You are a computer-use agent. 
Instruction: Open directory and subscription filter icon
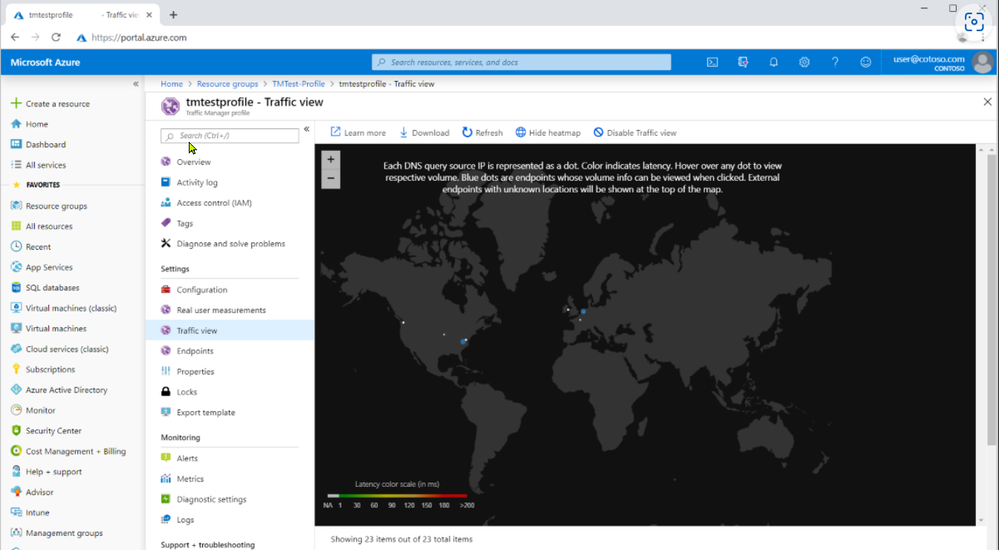click(743, 62)
